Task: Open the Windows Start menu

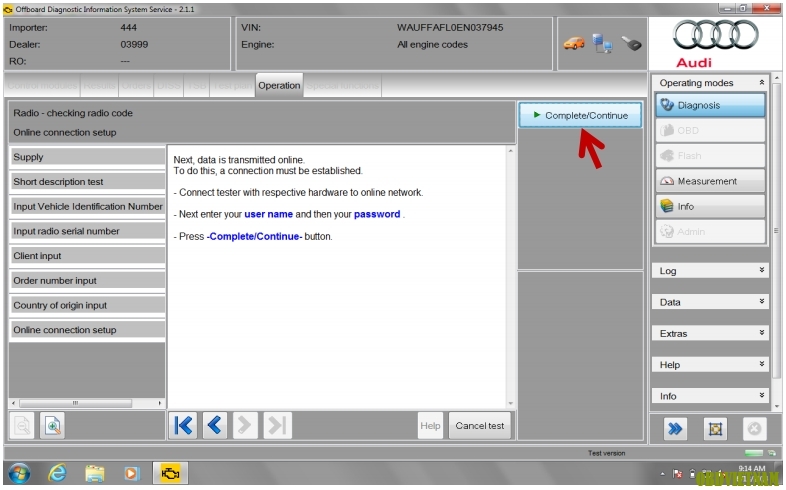Action: click(x=19, y=473)
